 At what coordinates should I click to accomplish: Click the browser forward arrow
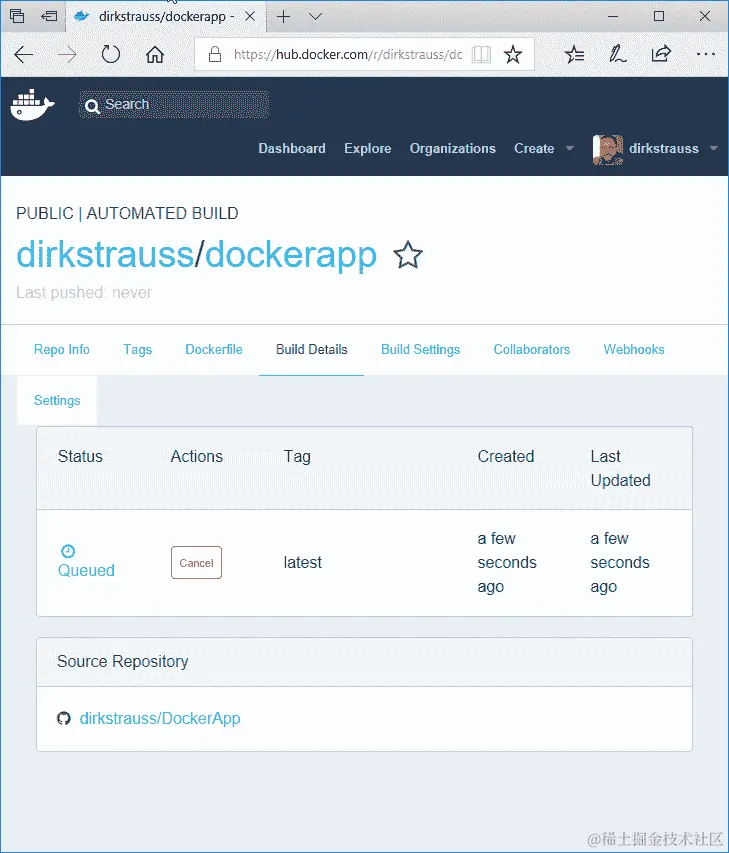click(67, 54)
